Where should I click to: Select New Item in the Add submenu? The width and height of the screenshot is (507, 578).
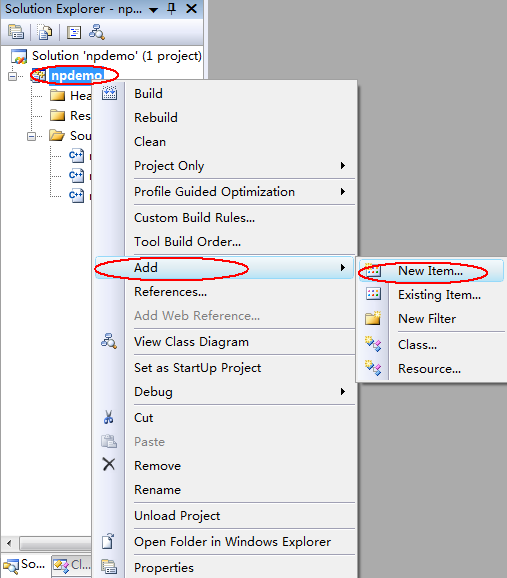click(431, 271)
